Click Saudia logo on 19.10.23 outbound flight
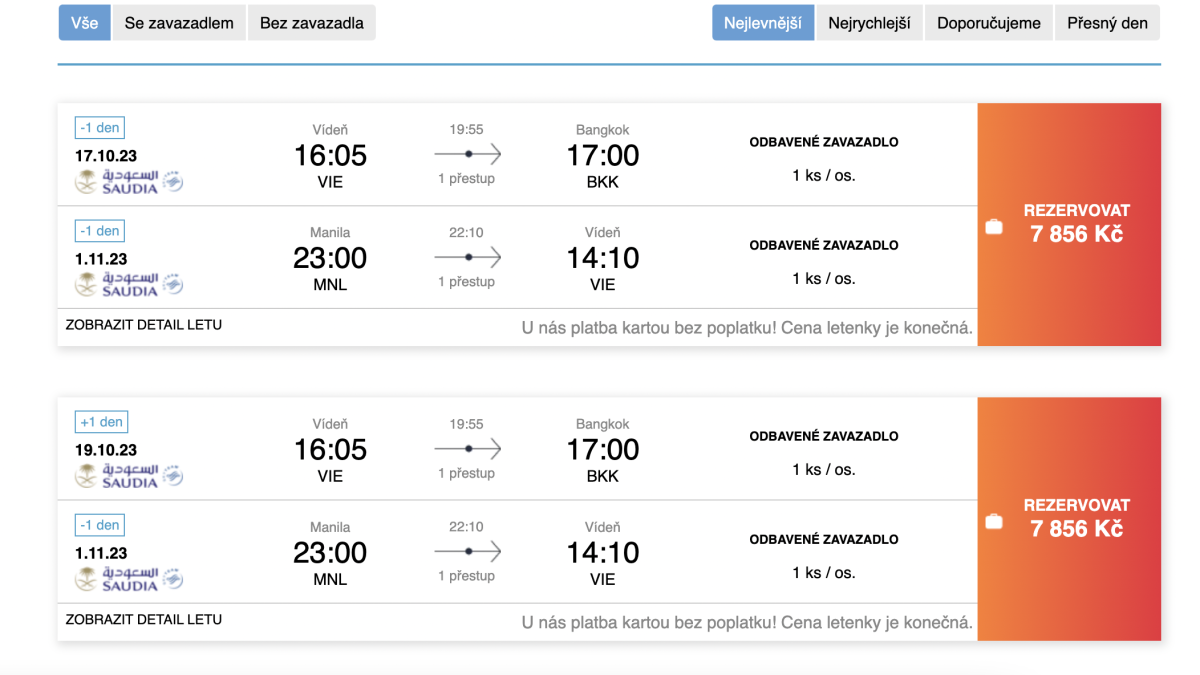Viewport: 1200px width, 675px height. (129, 476)
